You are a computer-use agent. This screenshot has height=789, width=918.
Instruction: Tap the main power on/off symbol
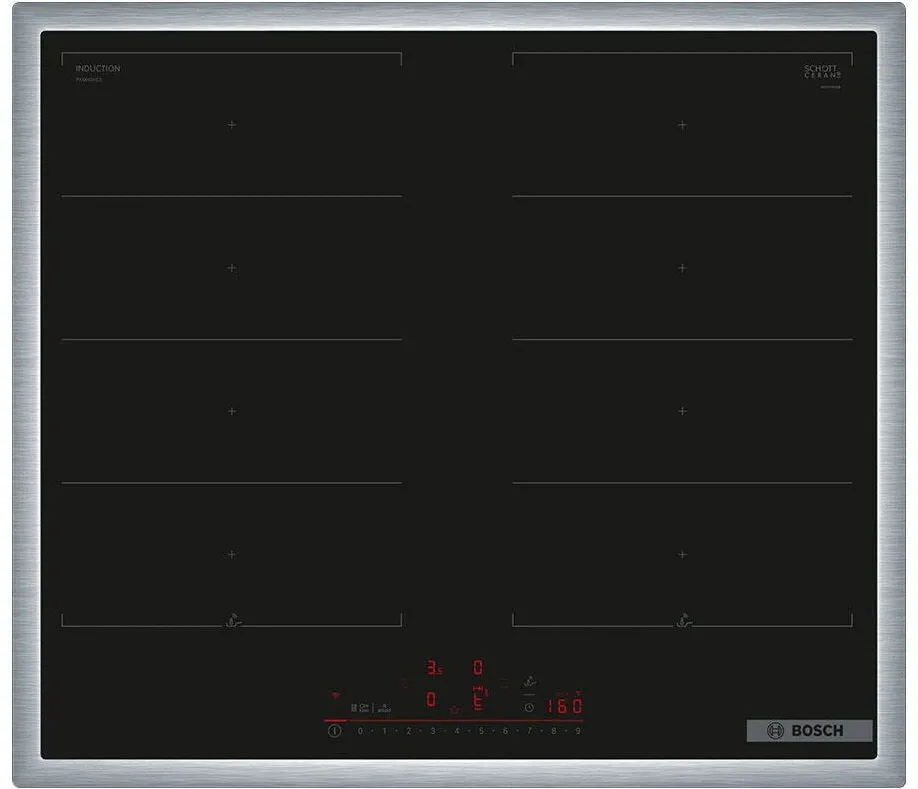click(x=334, y=730)
